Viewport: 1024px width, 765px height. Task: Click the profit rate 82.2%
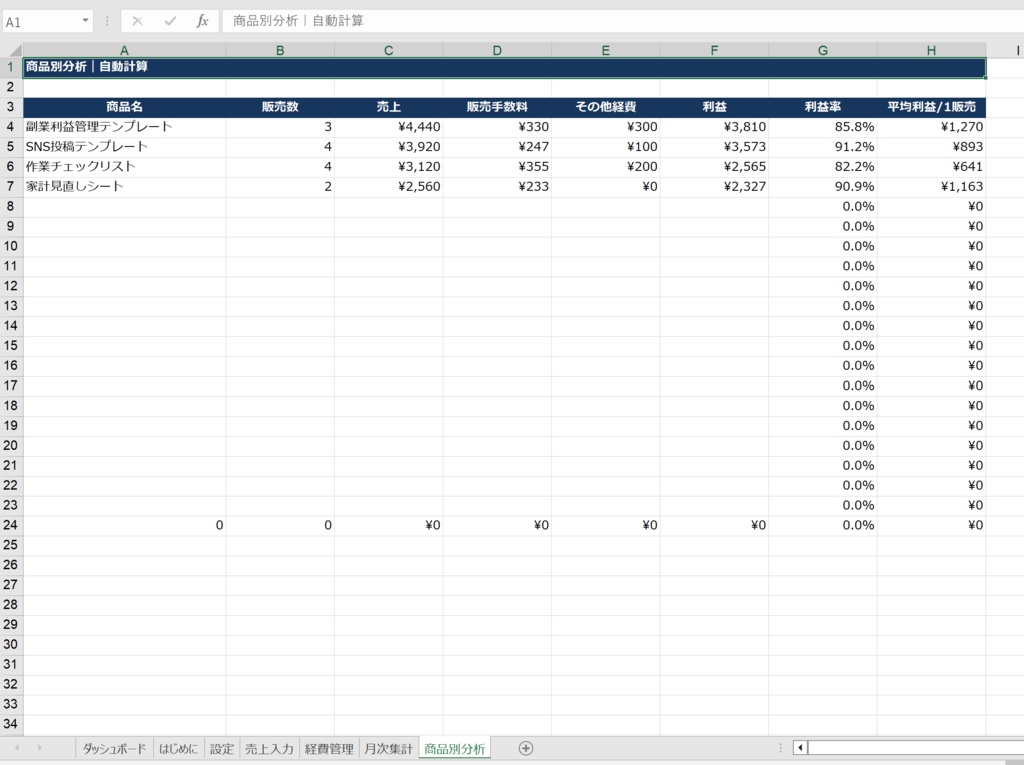tap(823, 167)
